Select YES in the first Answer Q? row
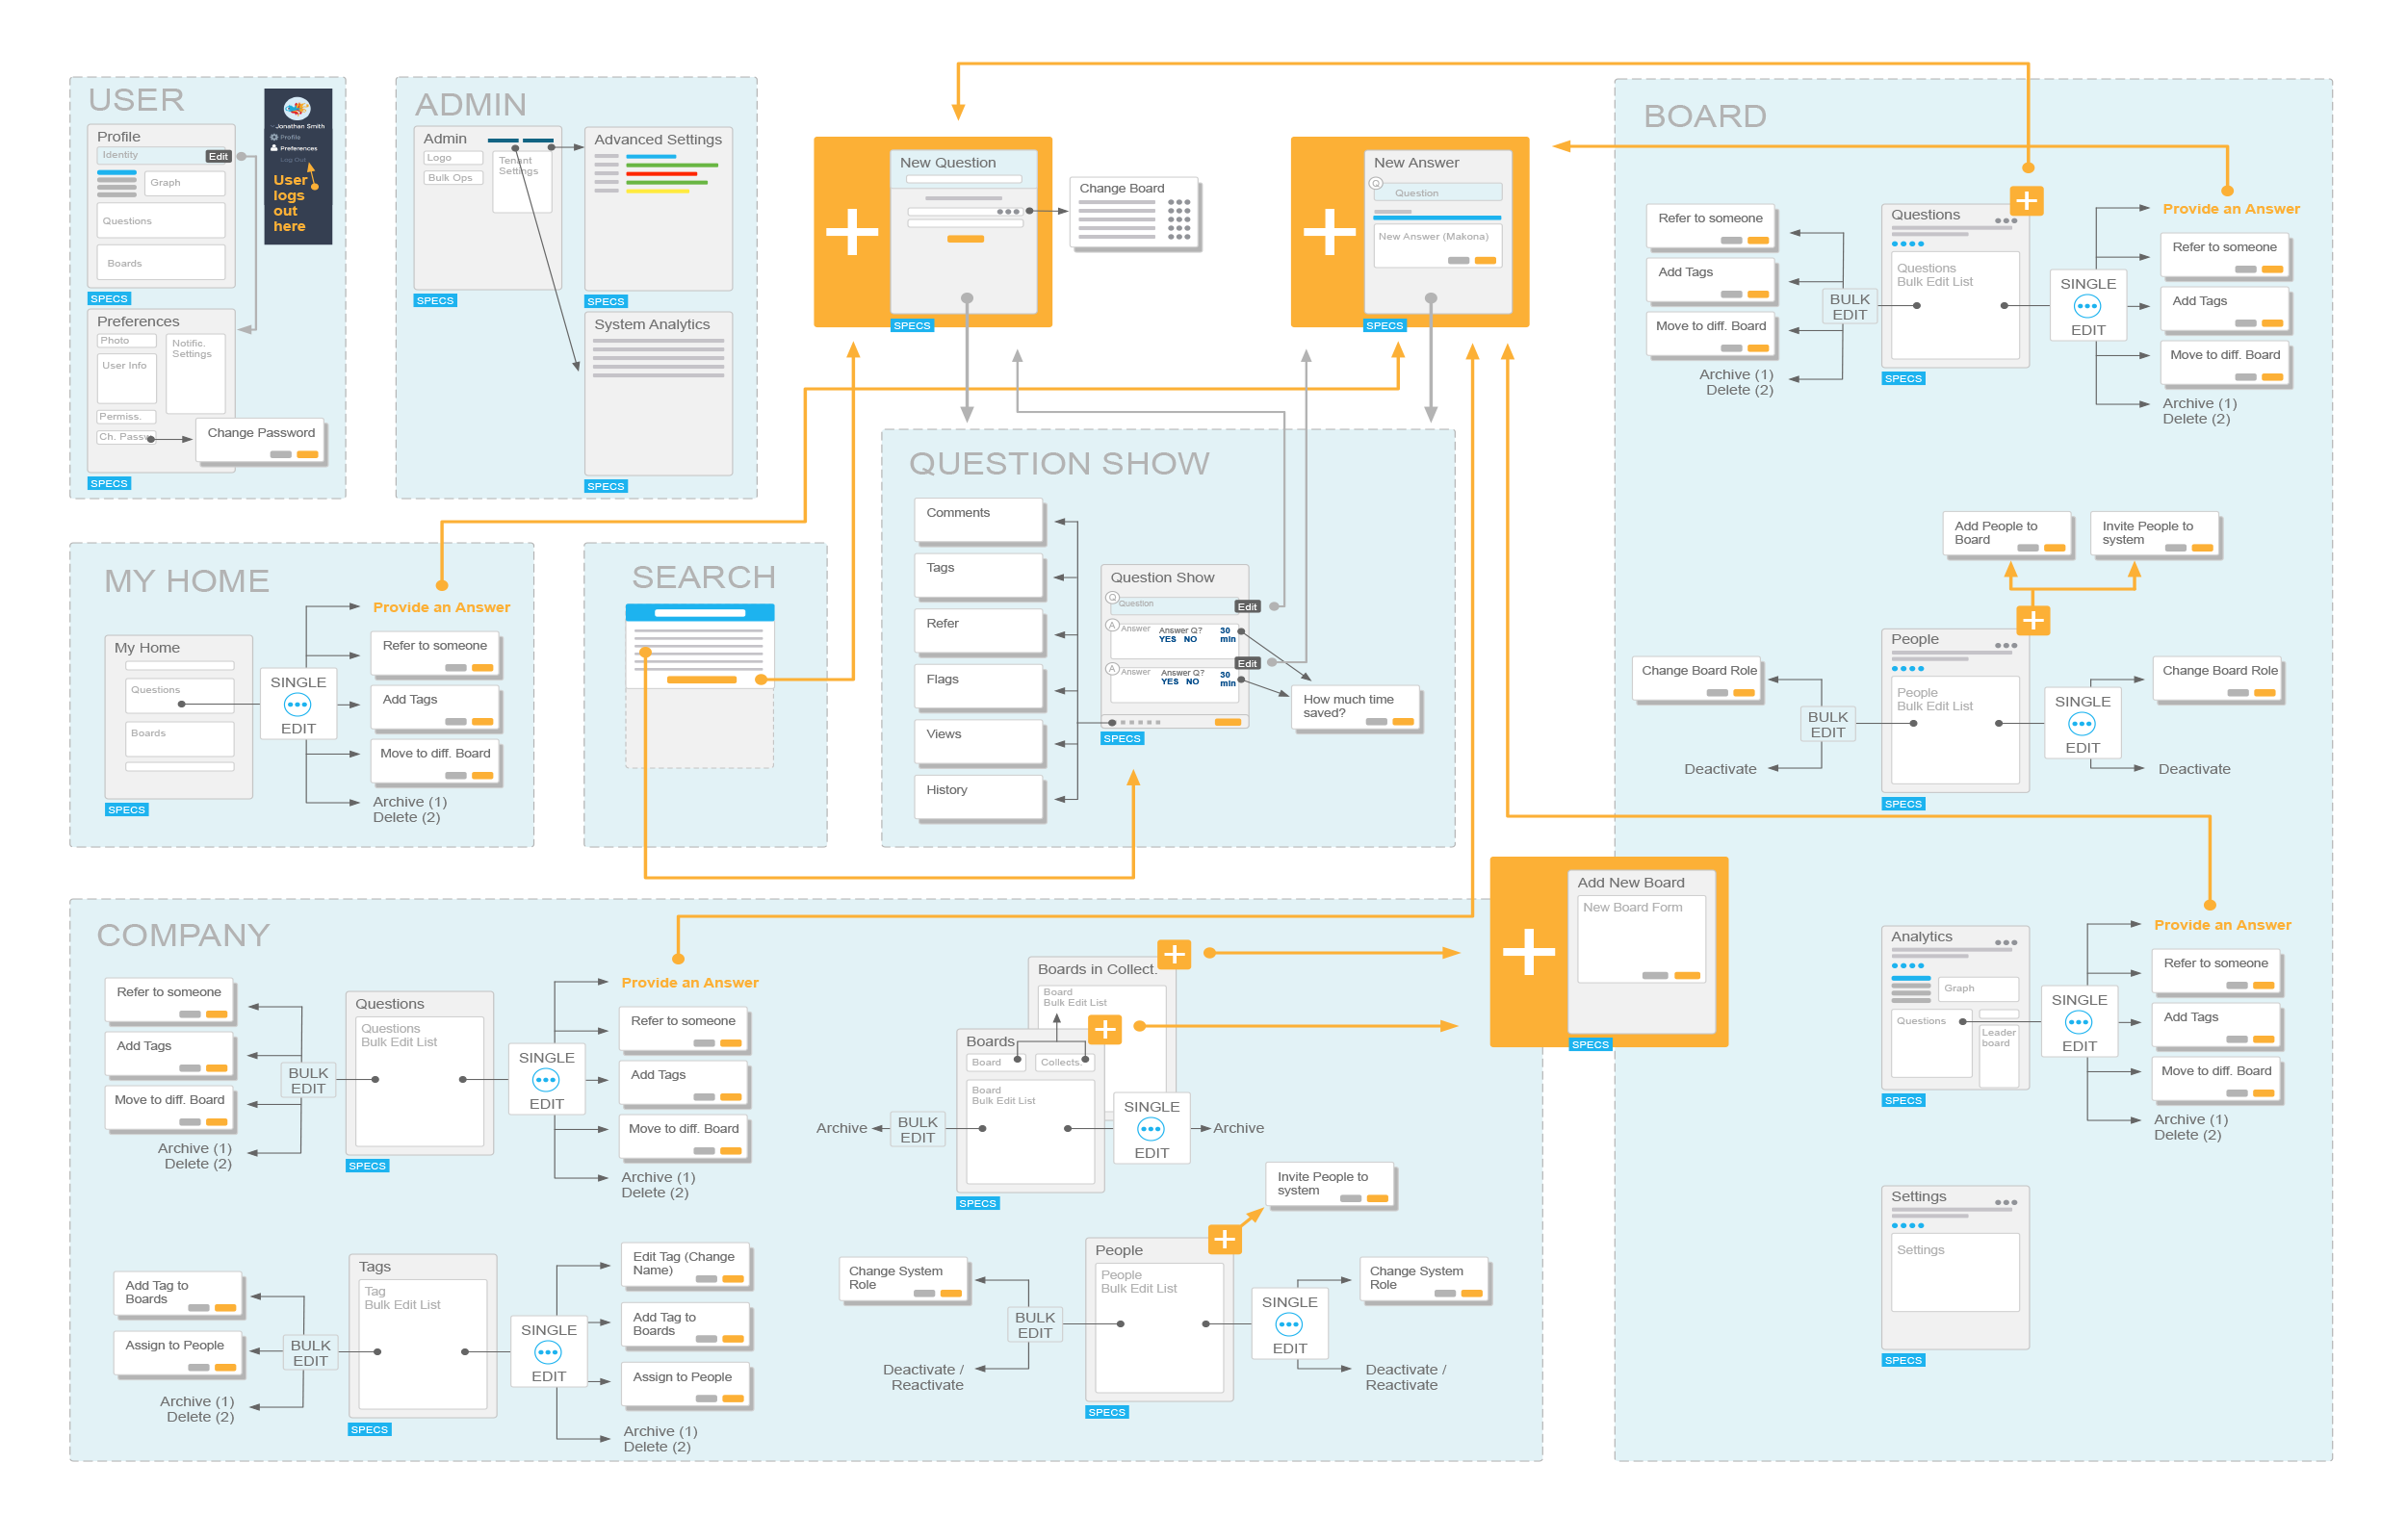Image resolution: width=2407 pixels, height=1540 pixels. click(x=1167, y=640)
